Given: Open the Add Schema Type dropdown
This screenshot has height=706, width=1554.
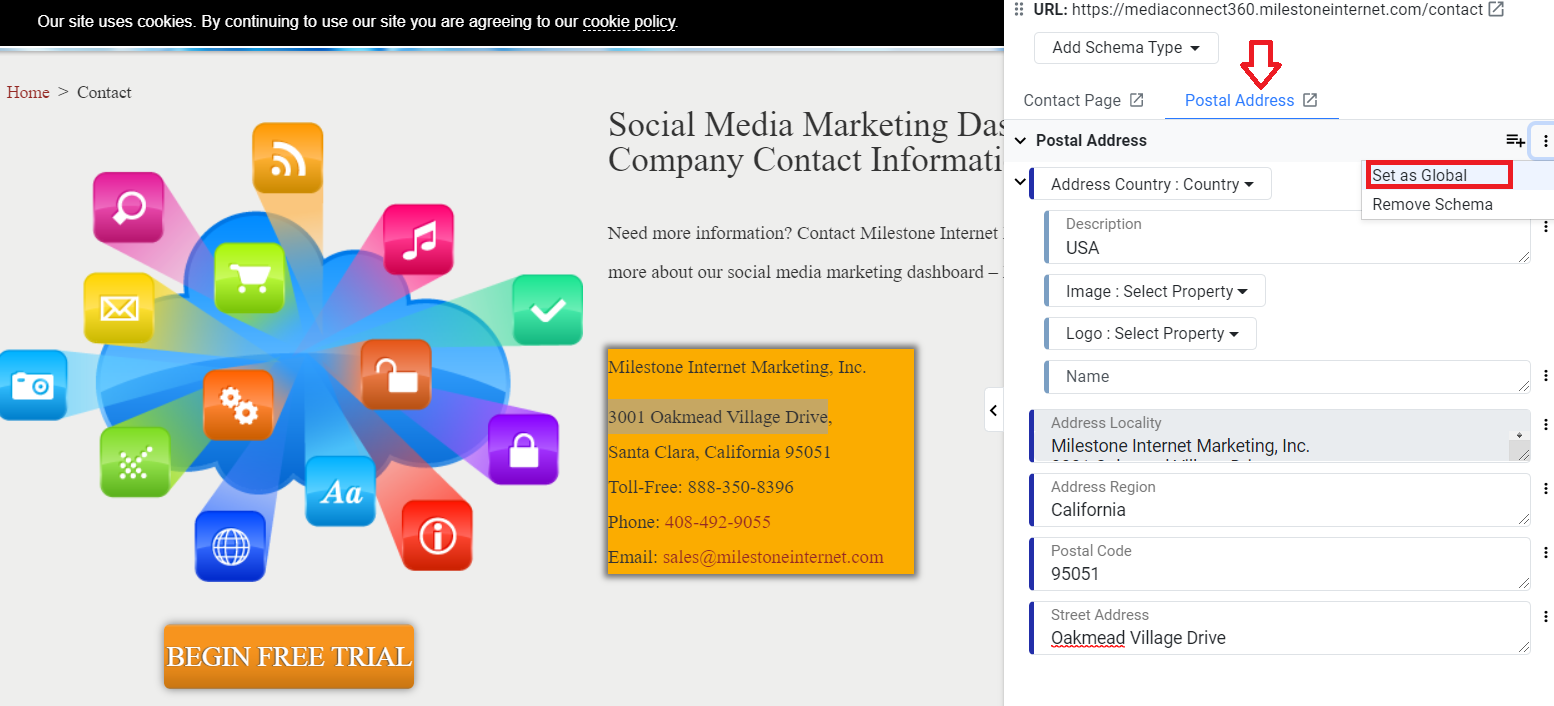Looking at the screenshot, I should pos(1126,48).
